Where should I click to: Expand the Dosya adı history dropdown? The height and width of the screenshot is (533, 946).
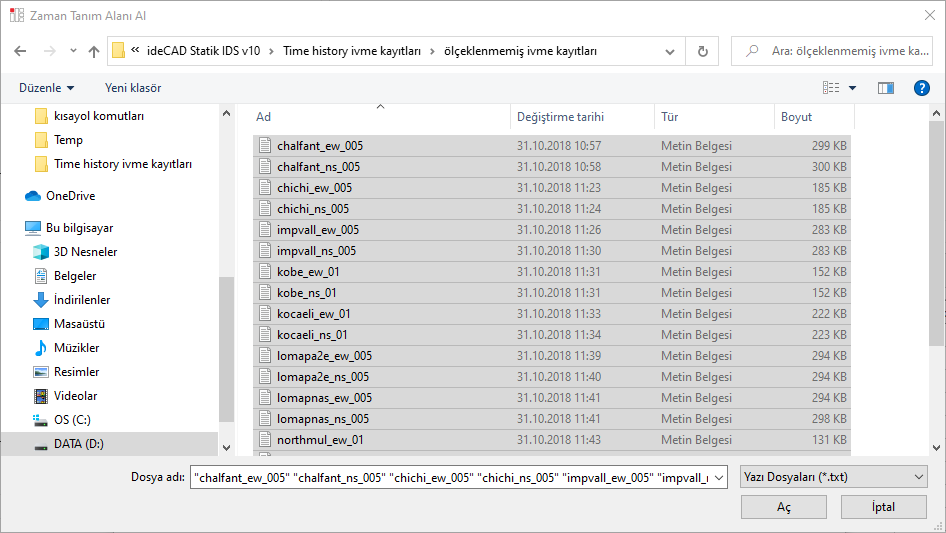point(718,477)
